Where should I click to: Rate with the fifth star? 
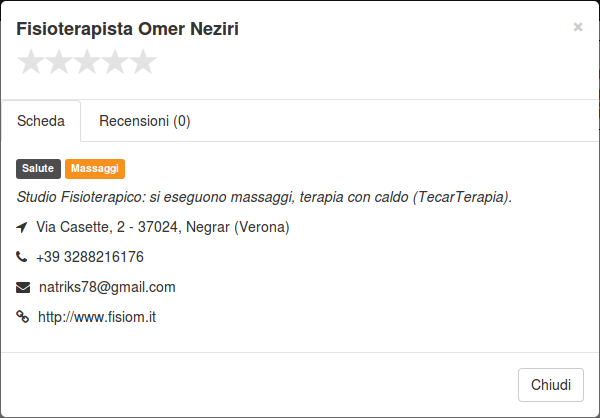(143, 62)
